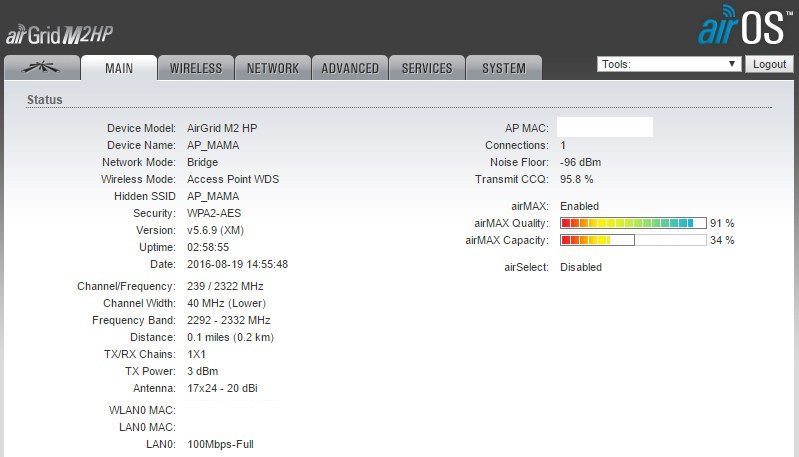Go to the ADVANCED tab
The width and height of the screenshot is (799, 457).
(x=350, y=68)
